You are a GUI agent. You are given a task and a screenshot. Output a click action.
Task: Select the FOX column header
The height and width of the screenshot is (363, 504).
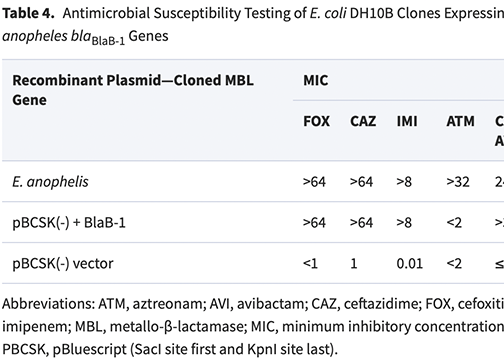(316, 121)
